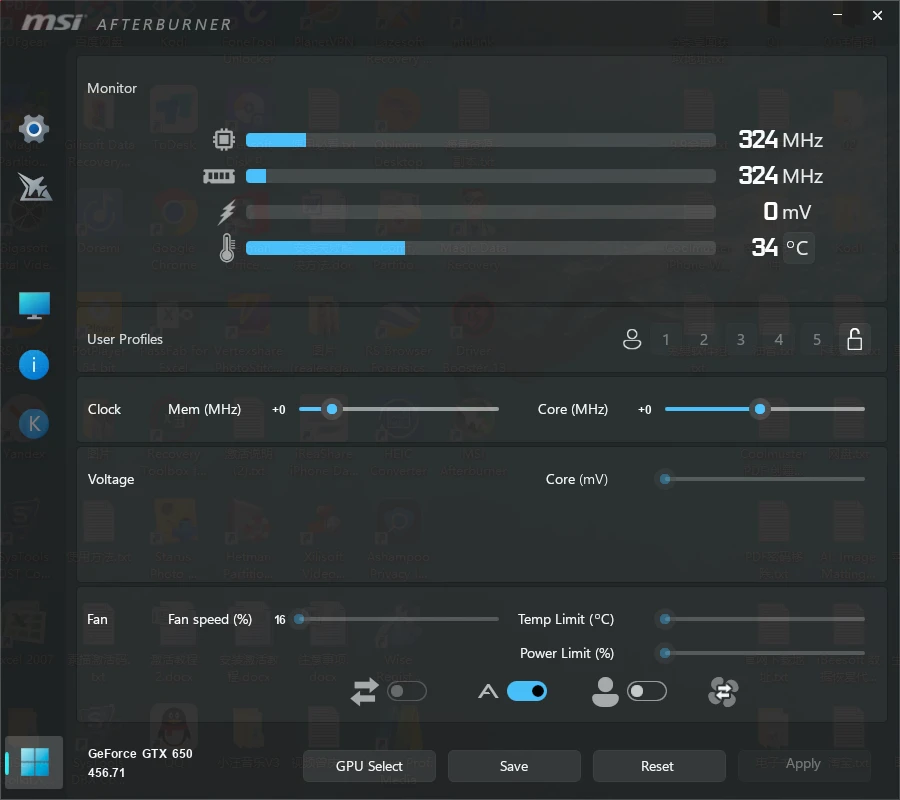
Task: Click the fan icon near Power Limit controls
Action: click(722, 691)
